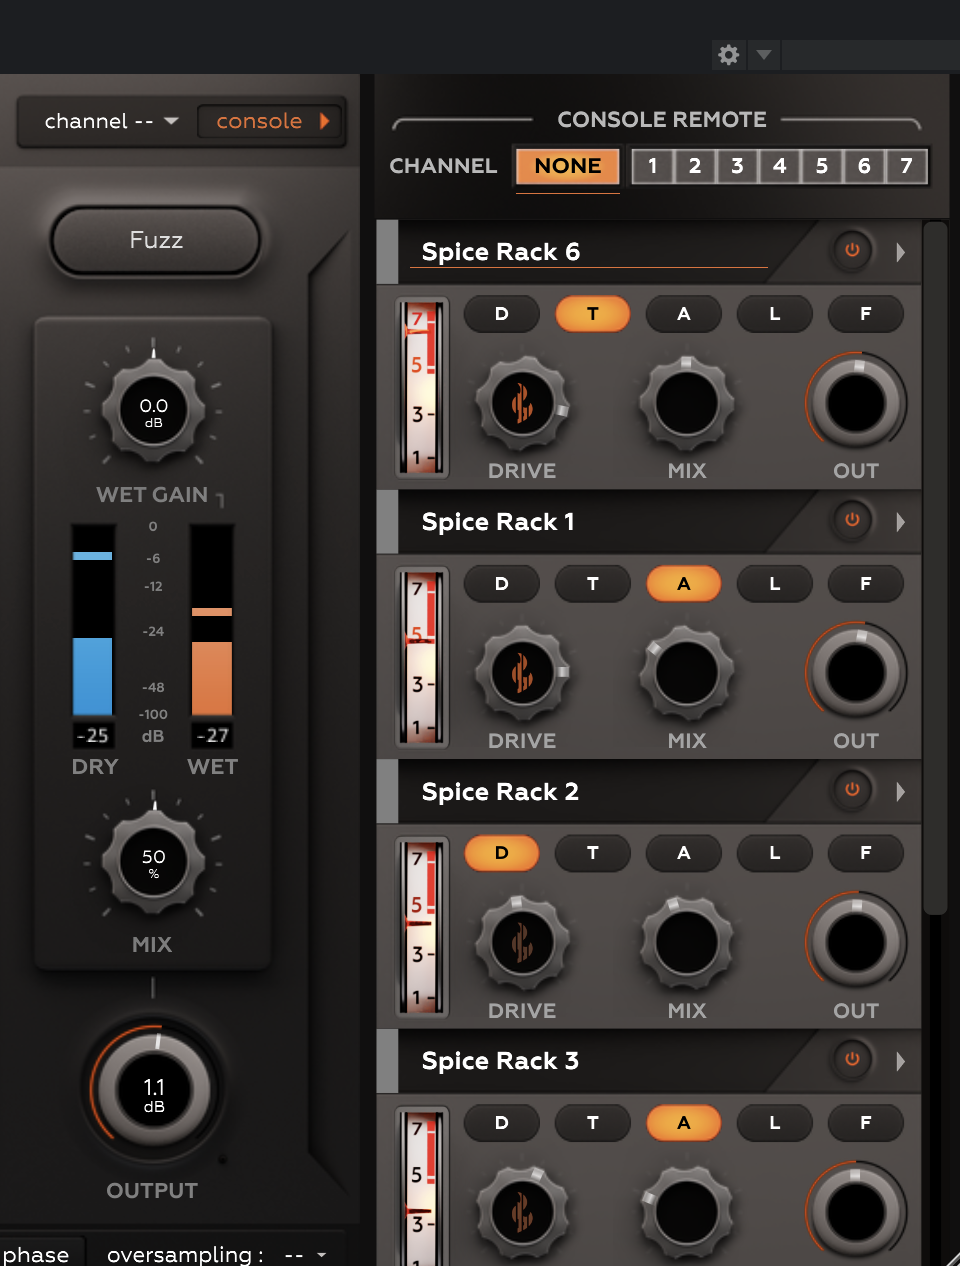This screenshot has width=960, height=1266.
Task: Select channel 1 in Console Remote
Action: point(653,166)
